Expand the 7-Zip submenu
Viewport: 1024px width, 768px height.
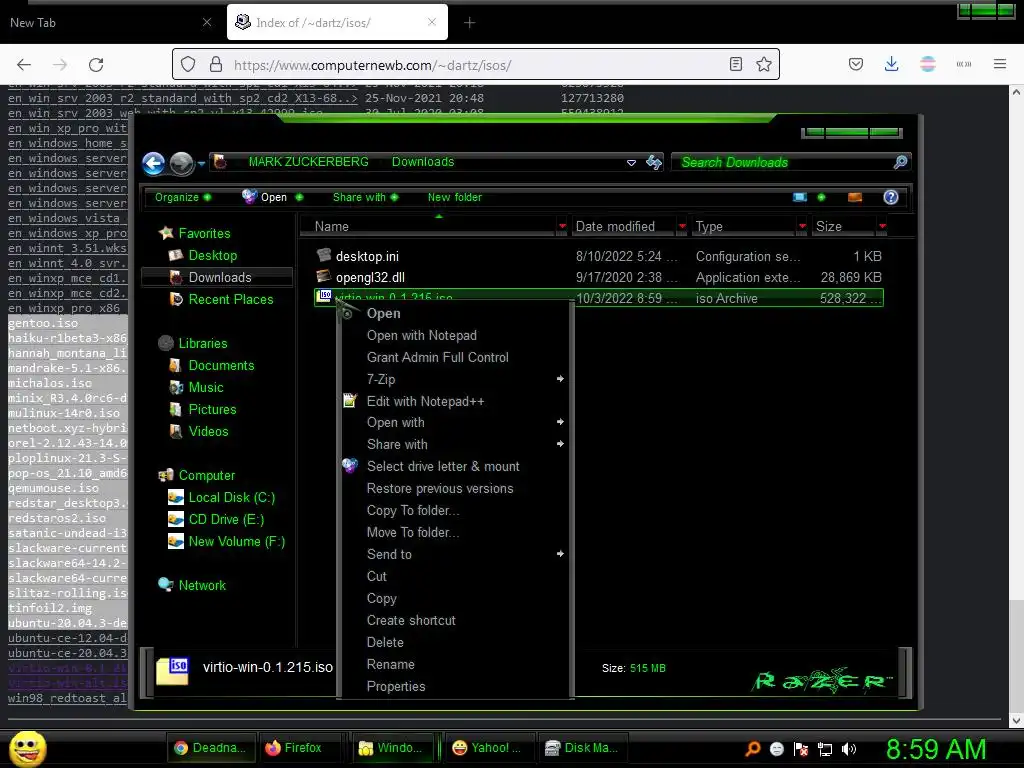pyautogui.click(x=455, y=379)
